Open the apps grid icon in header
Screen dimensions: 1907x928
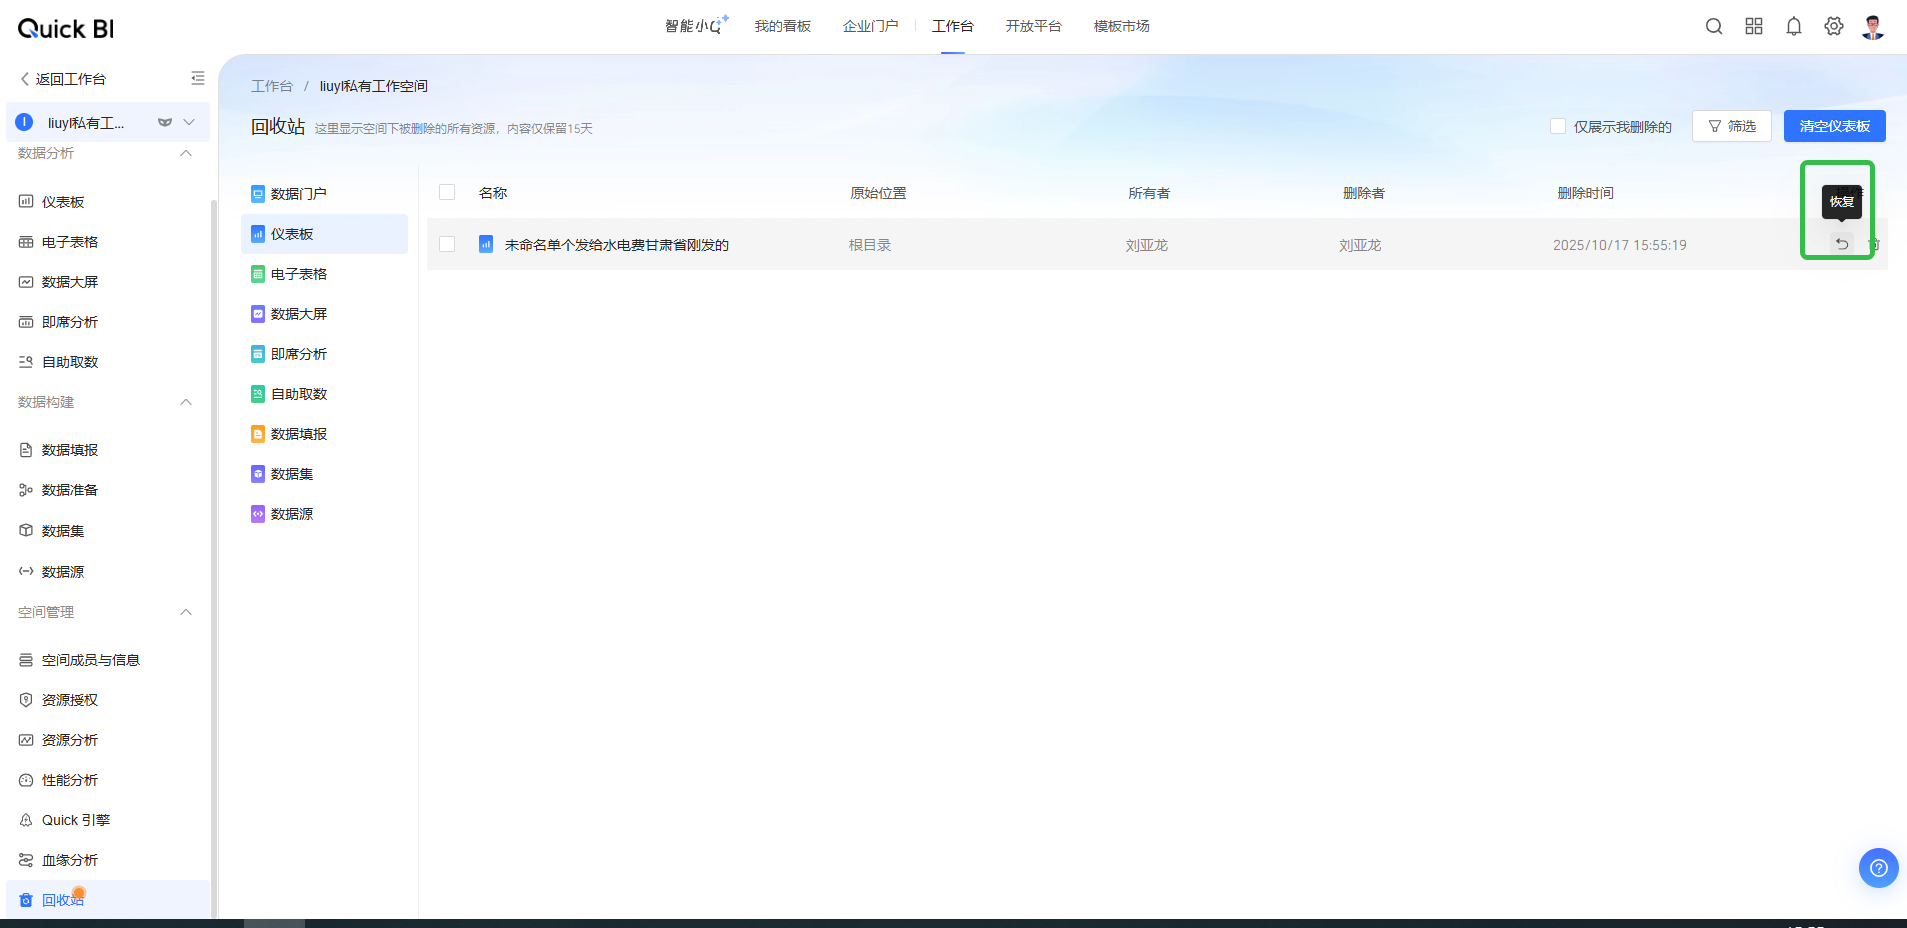[1754, 27]
